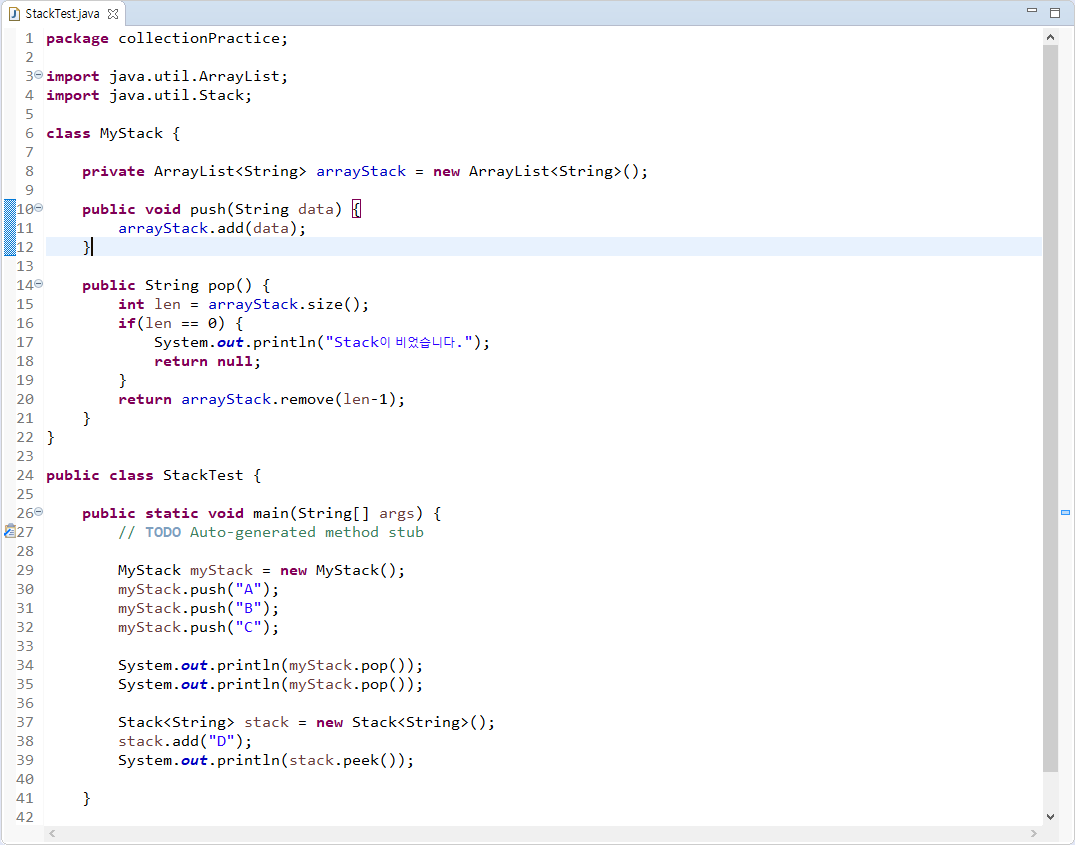Click 'public String pop()' method signature
Image resolution: width=1075 pixels, height=845 pixels.
167,285
